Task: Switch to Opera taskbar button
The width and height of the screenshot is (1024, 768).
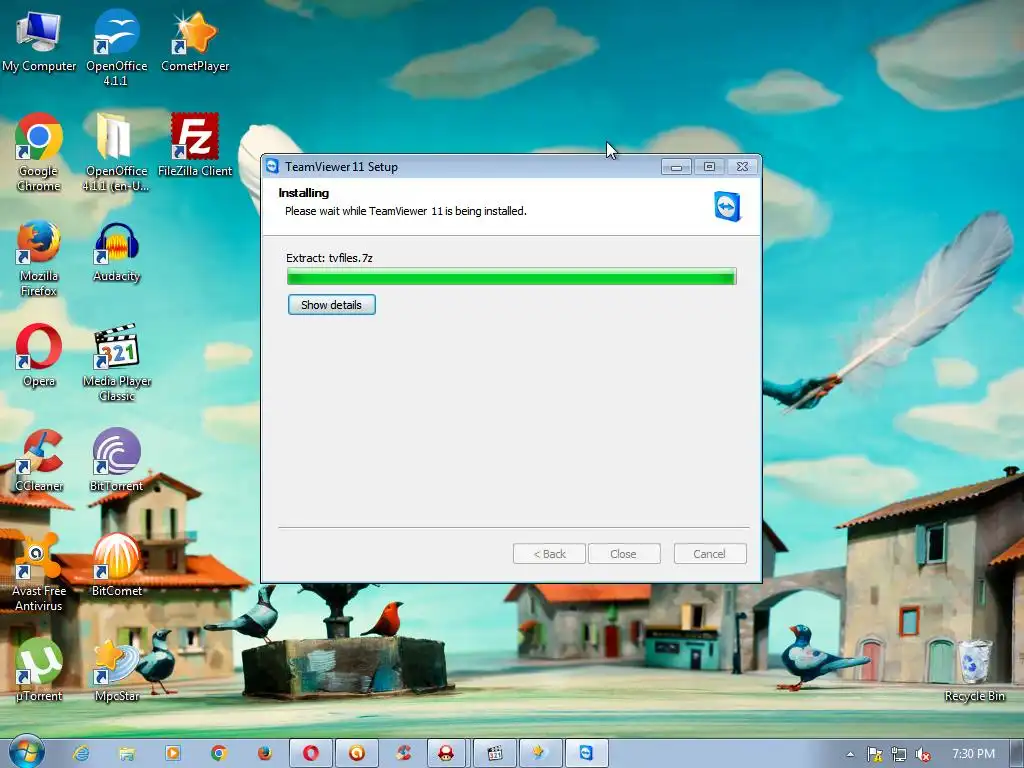Action: coord(311,754)
